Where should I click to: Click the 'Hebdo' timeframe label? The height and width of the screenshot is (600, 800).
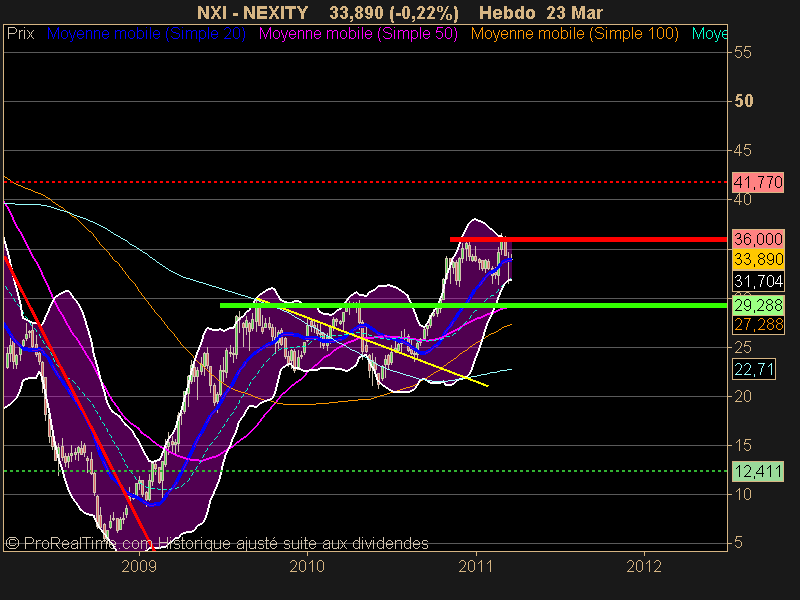(507, 12)
